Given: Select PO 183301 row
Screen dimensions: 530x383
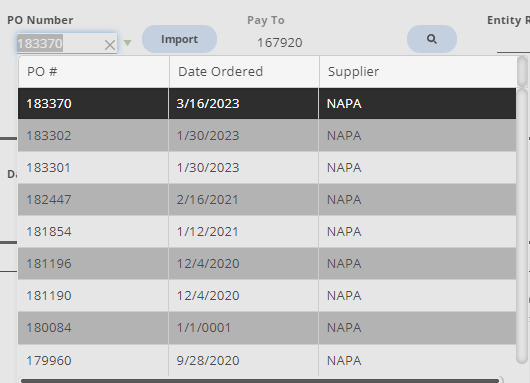Looking at the screenshot, I should point(267,168).
